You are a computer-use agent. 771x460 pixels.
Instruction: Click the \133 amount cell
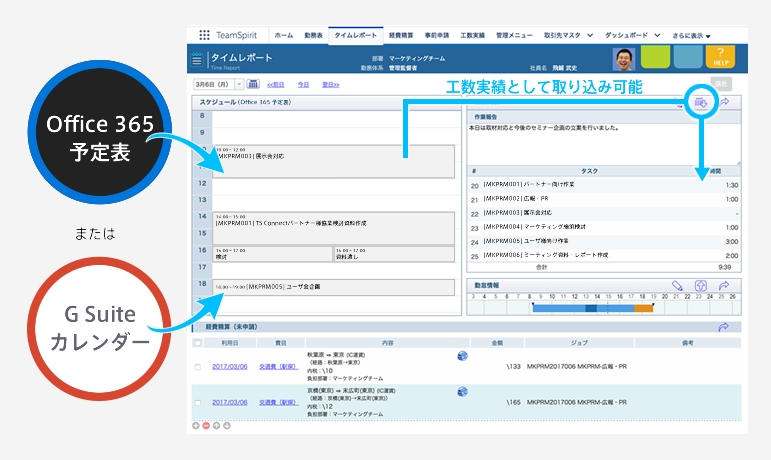(x=513, y=367)
